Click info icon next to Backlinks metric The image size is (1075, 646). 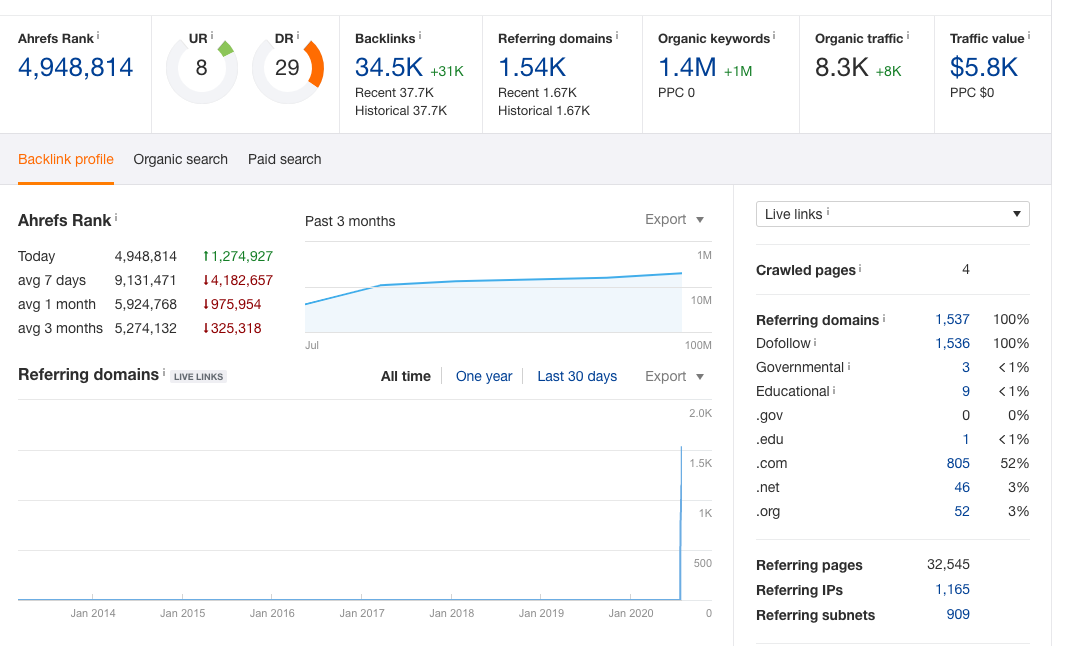point(420,35)
